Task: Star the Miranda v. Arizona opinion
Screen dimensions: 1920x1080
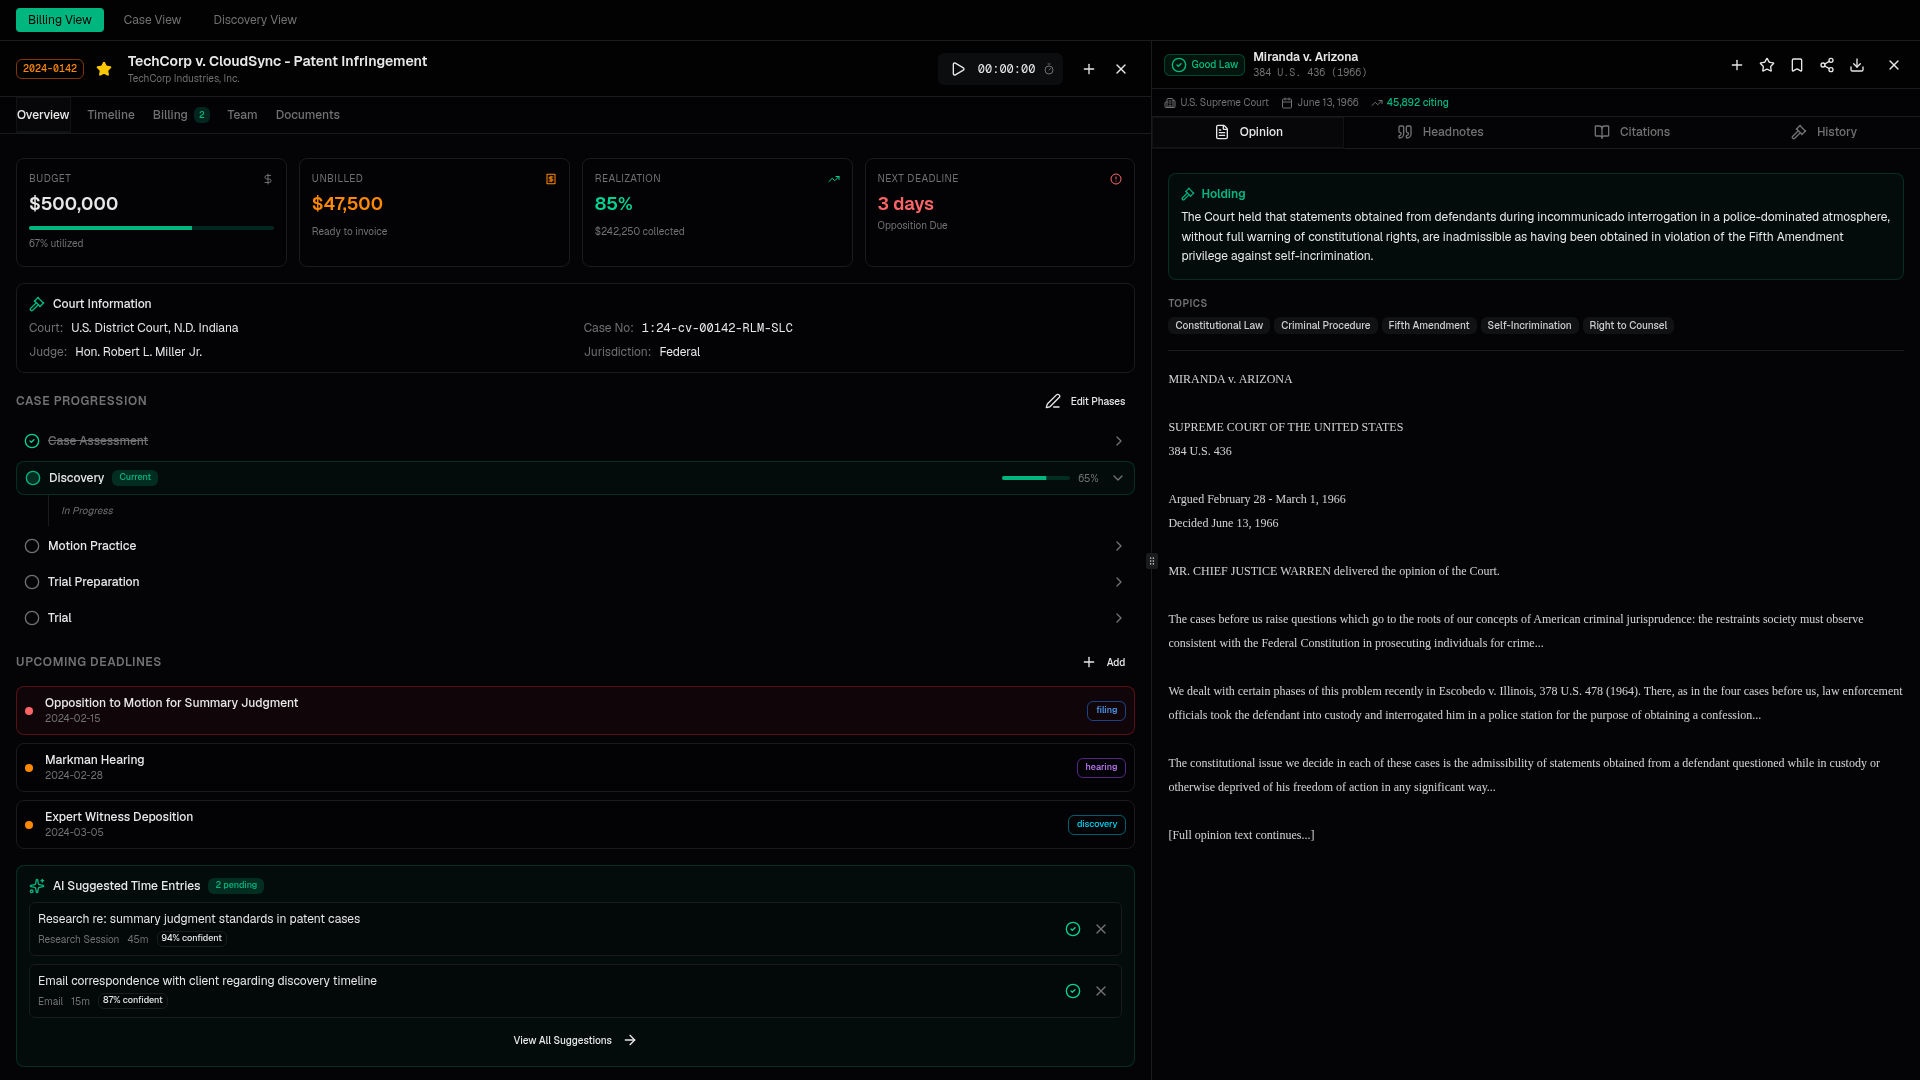Action: coord(1767,65)
